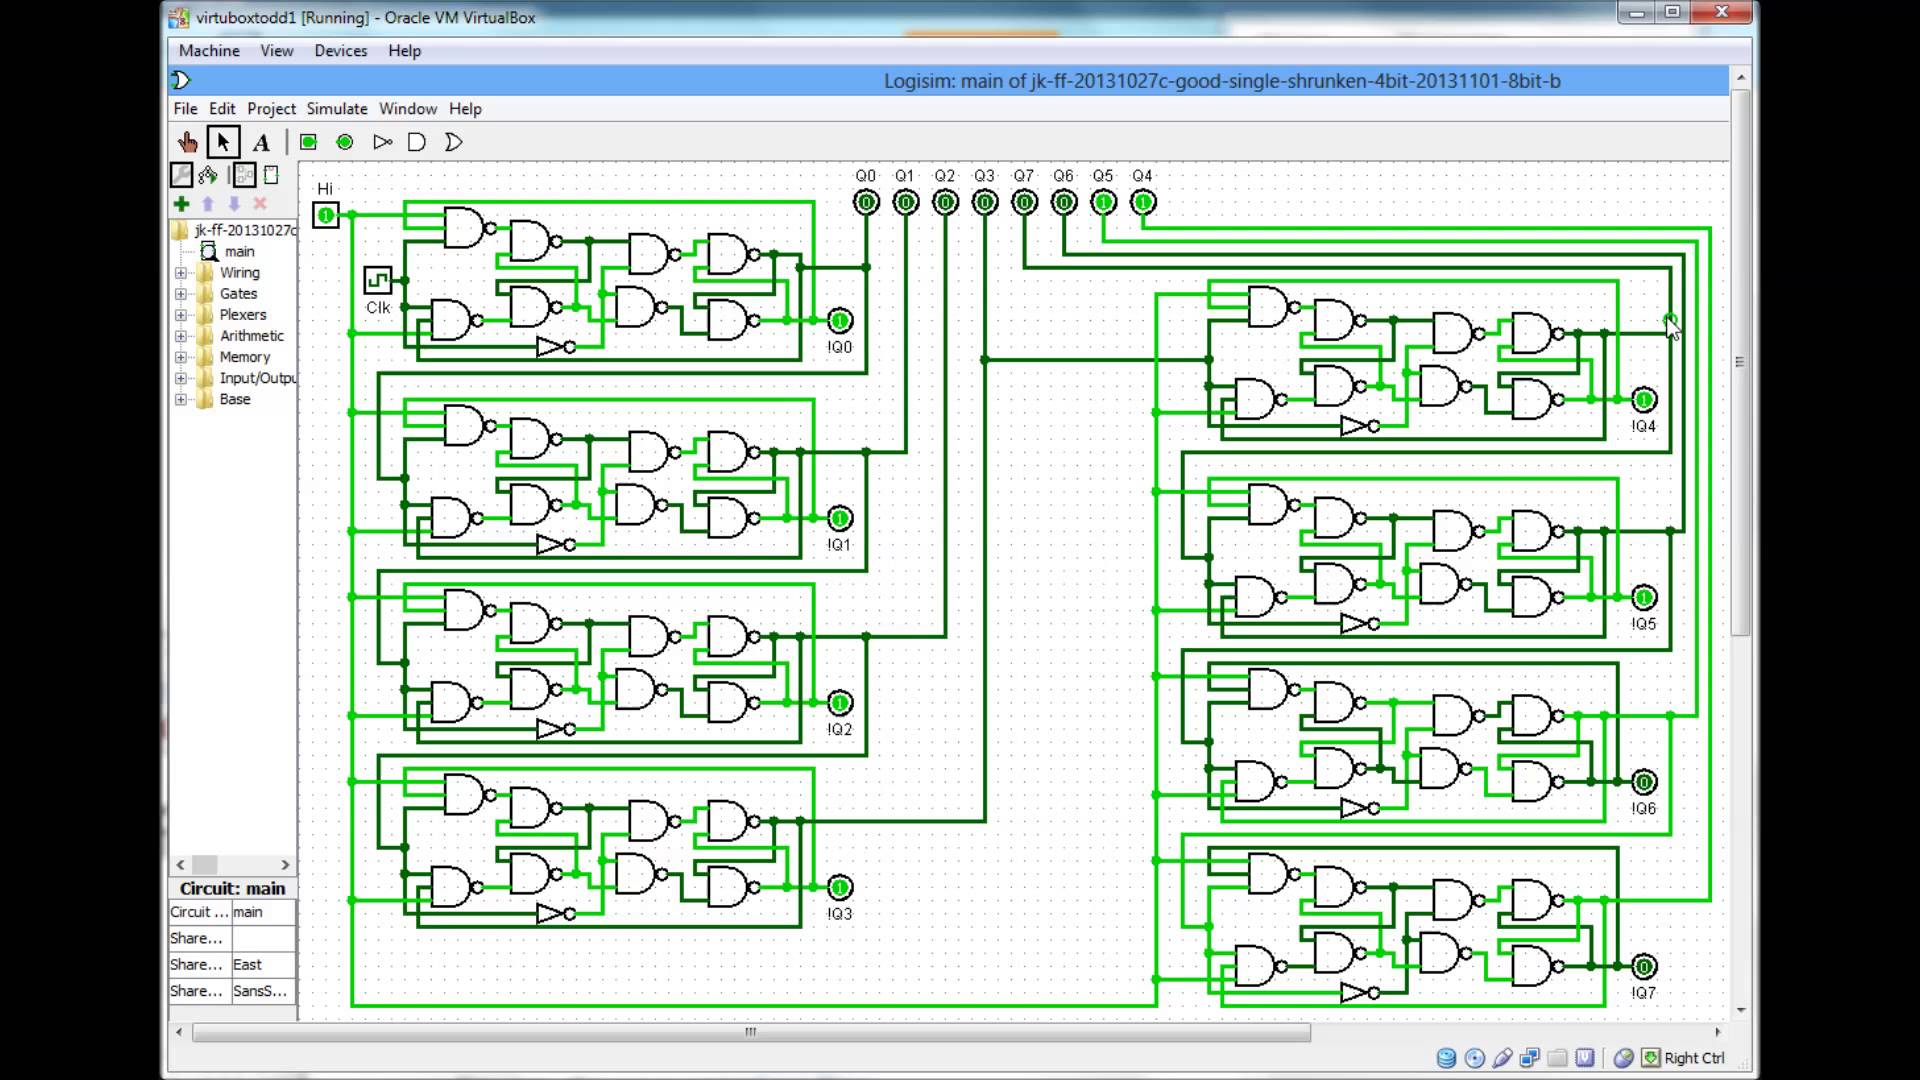This screenshot has width=1920, height=1080.
Task: Open the Project menu
Action: tap(270, 108)
